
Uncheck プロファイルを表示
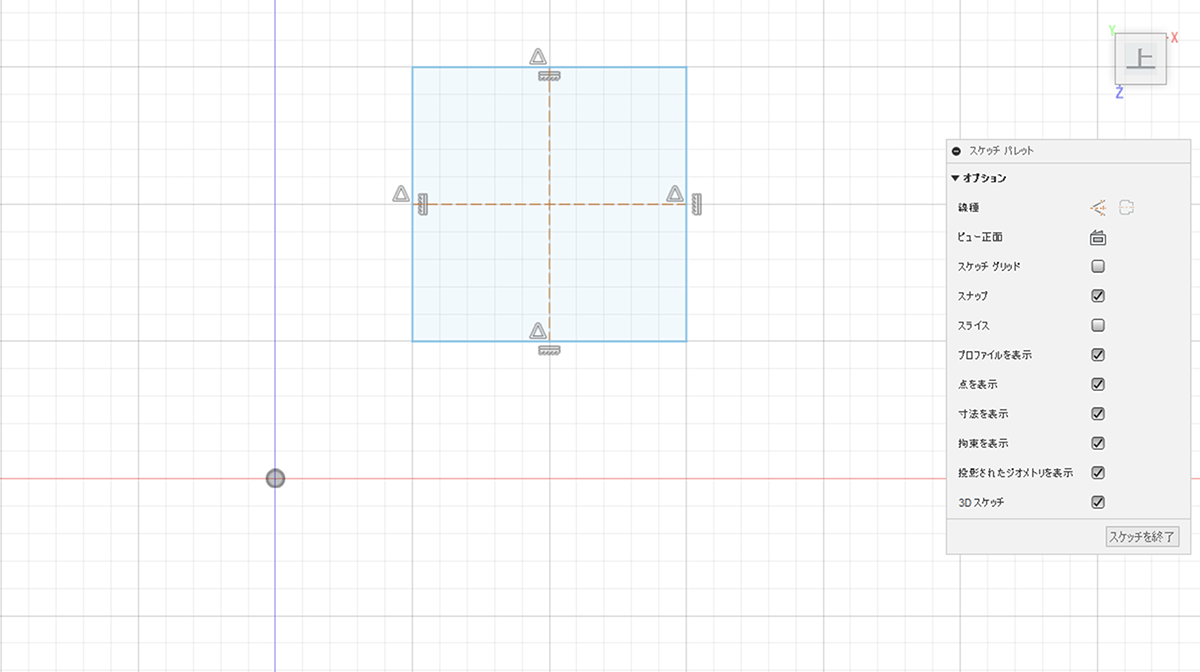tap(1098, 355)
